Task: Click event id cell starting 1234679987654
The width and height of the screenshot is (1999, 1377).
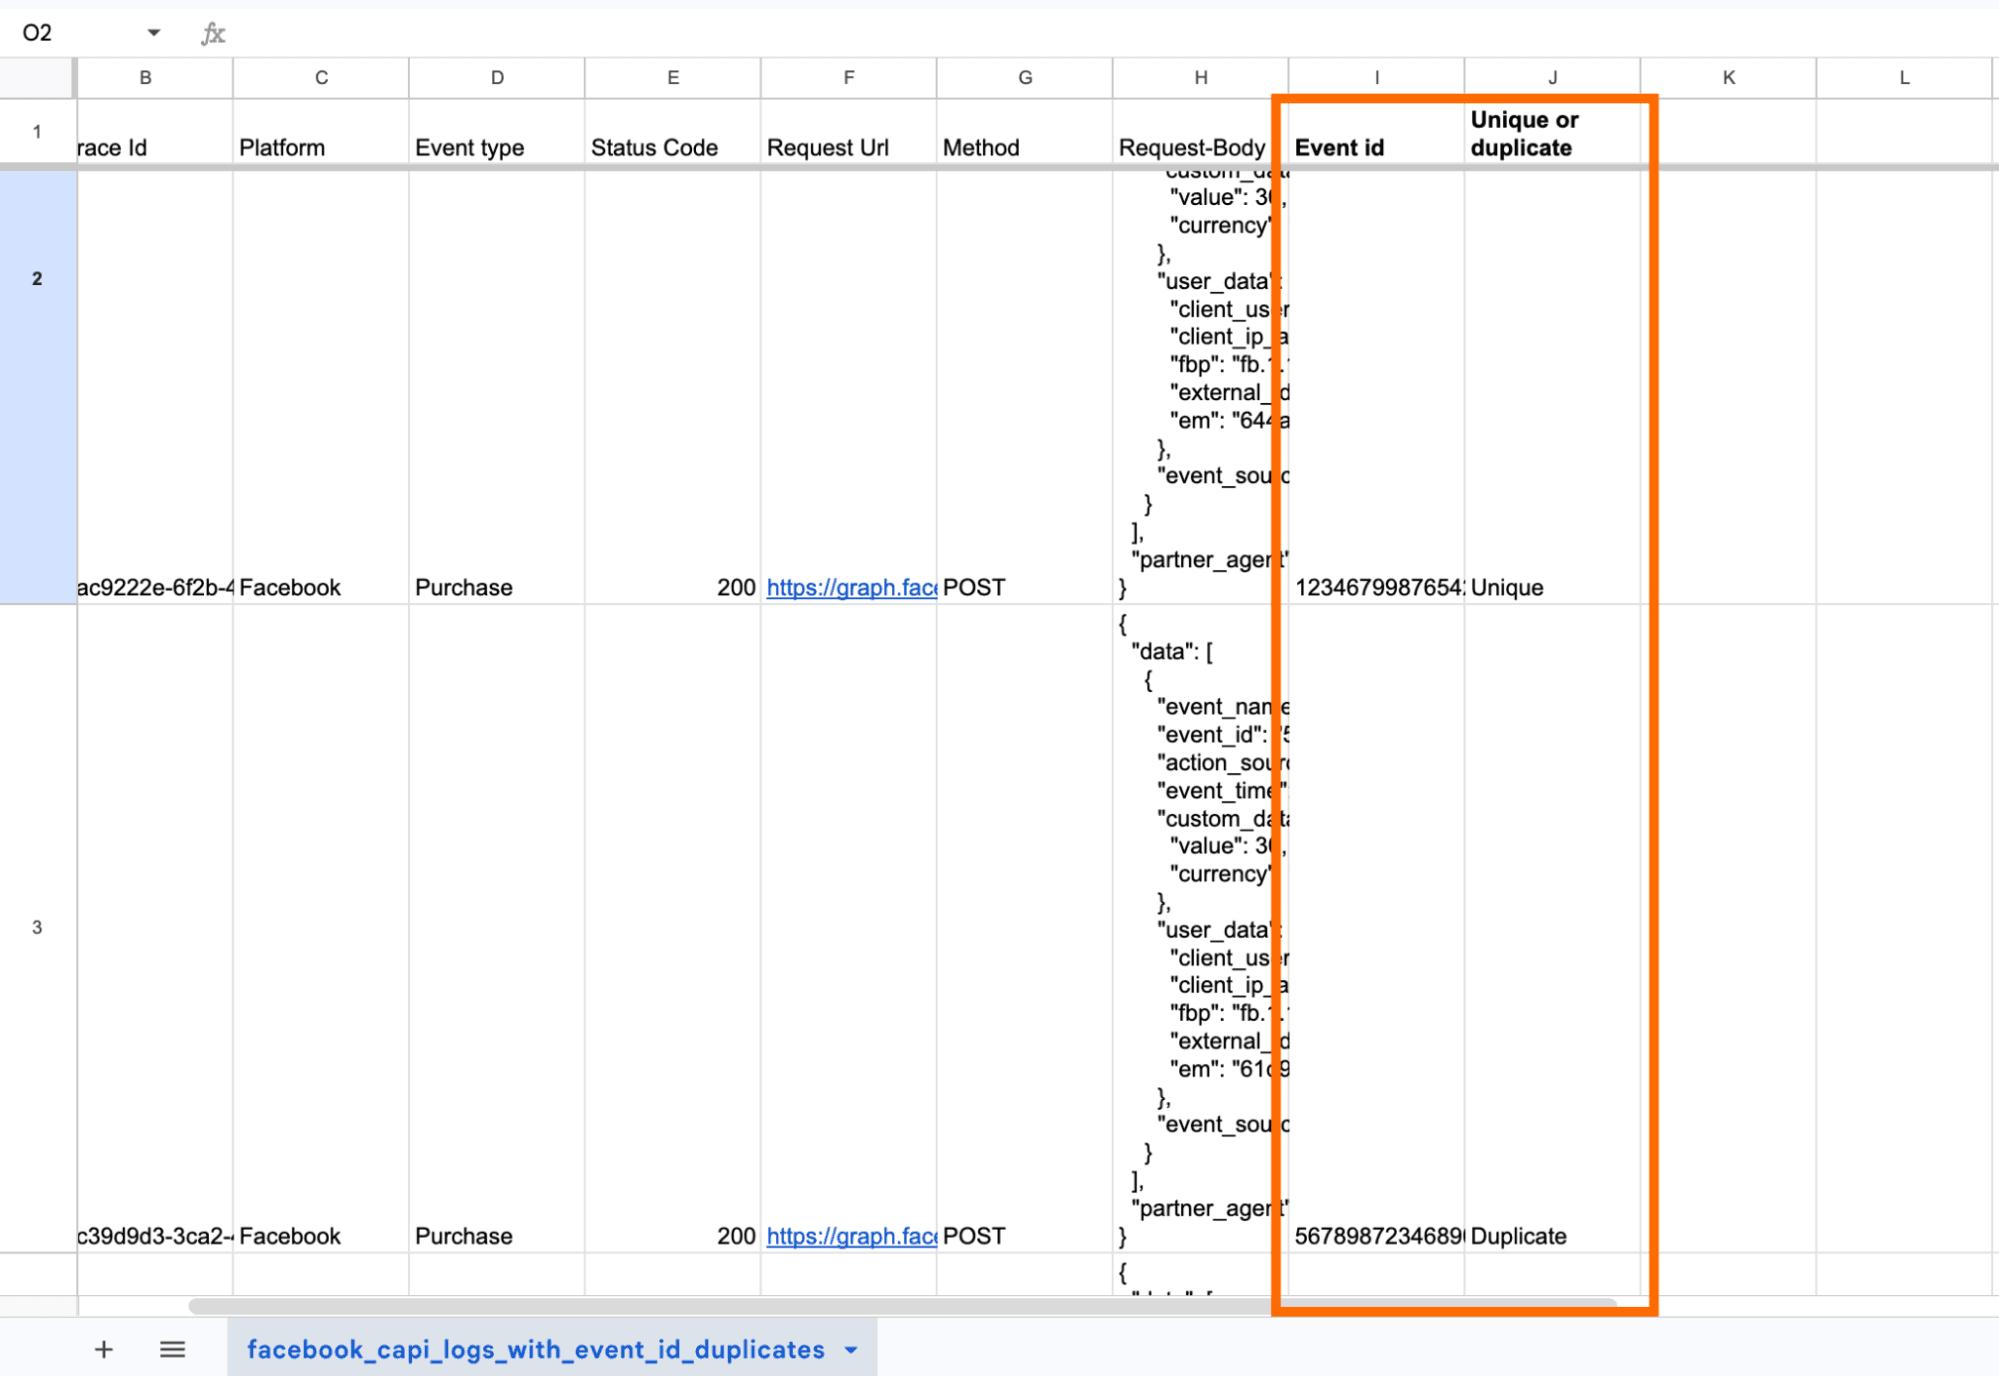Action: point(1377,386)
